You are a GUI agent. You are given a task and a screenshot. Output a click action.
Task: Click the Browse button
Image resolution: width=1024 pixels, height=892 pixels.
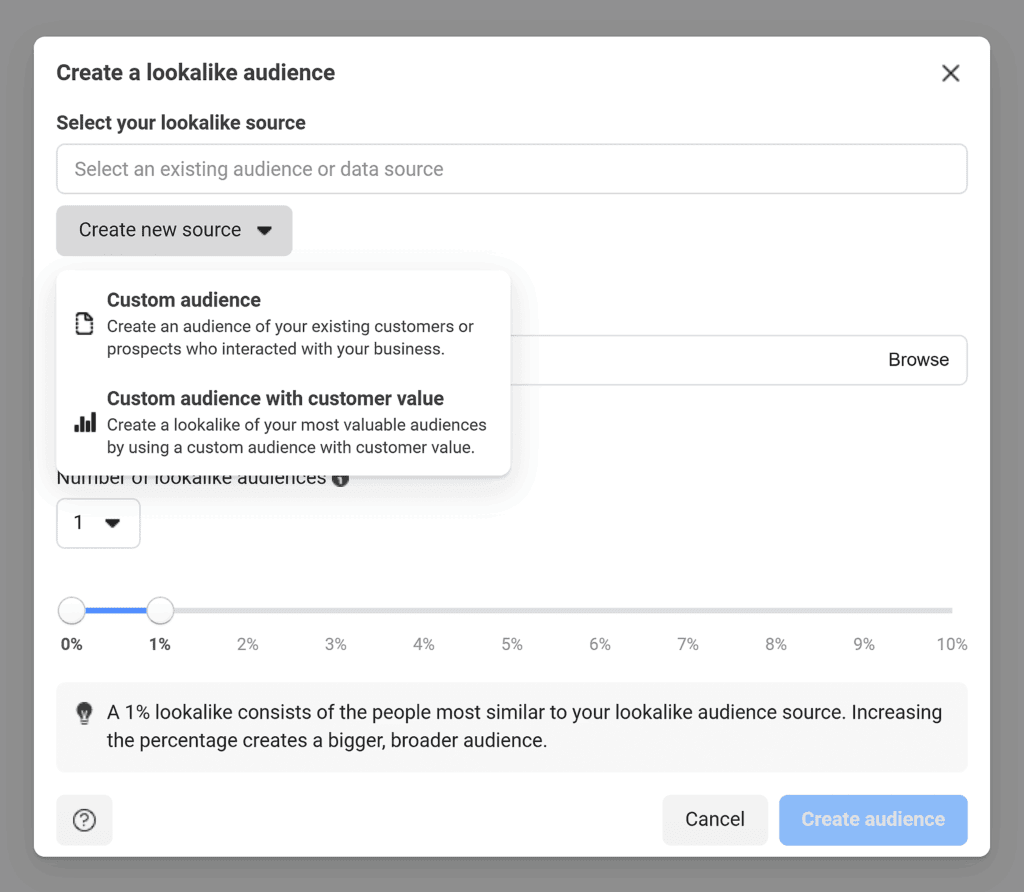(918, 359)
